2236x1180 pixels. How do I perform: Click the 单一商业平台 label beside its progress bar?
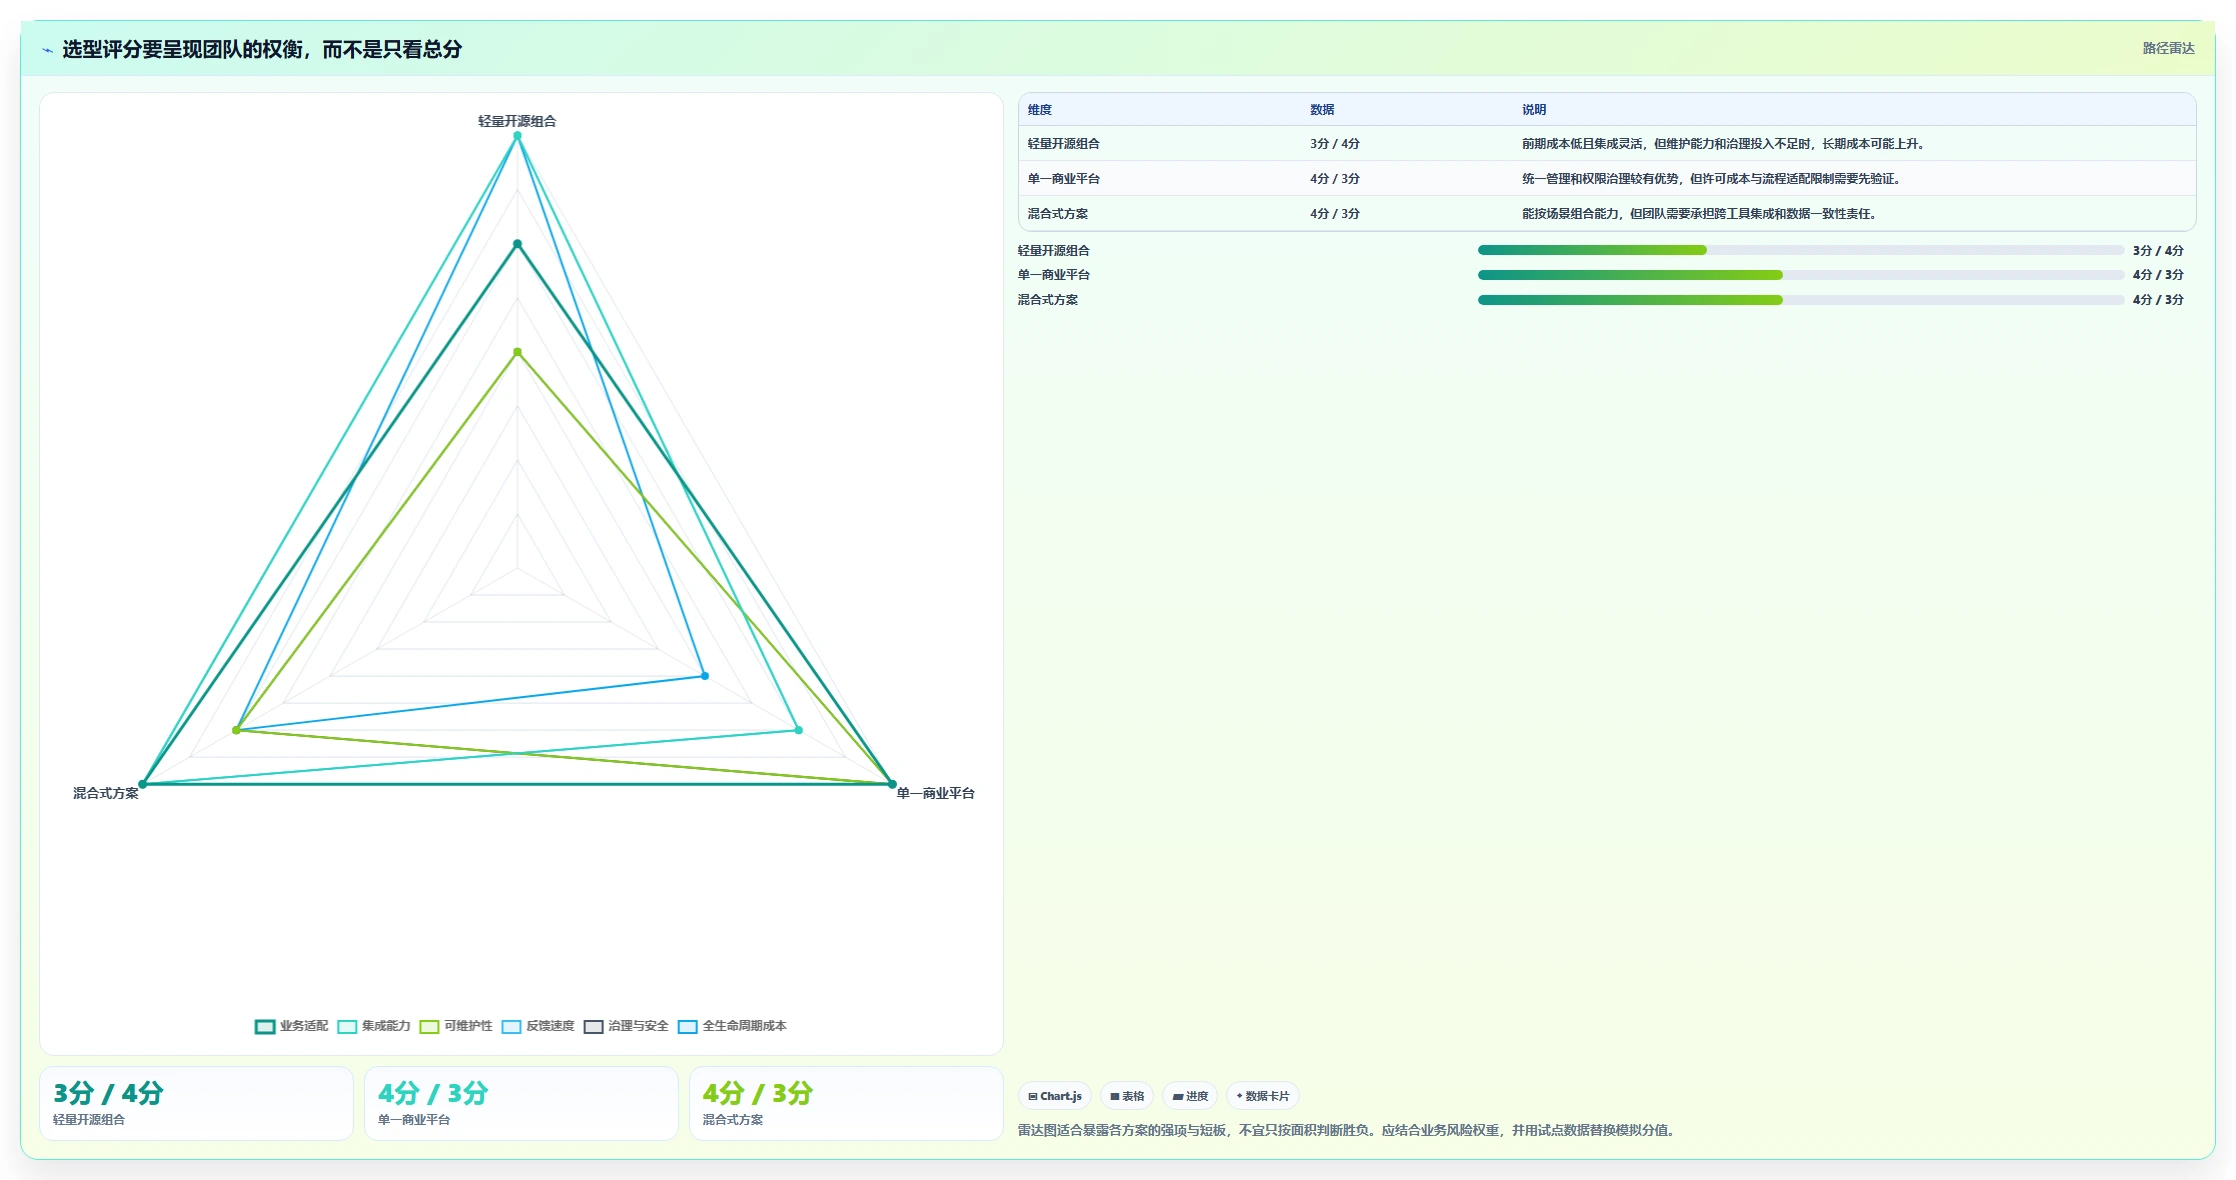click(1054, 275)
